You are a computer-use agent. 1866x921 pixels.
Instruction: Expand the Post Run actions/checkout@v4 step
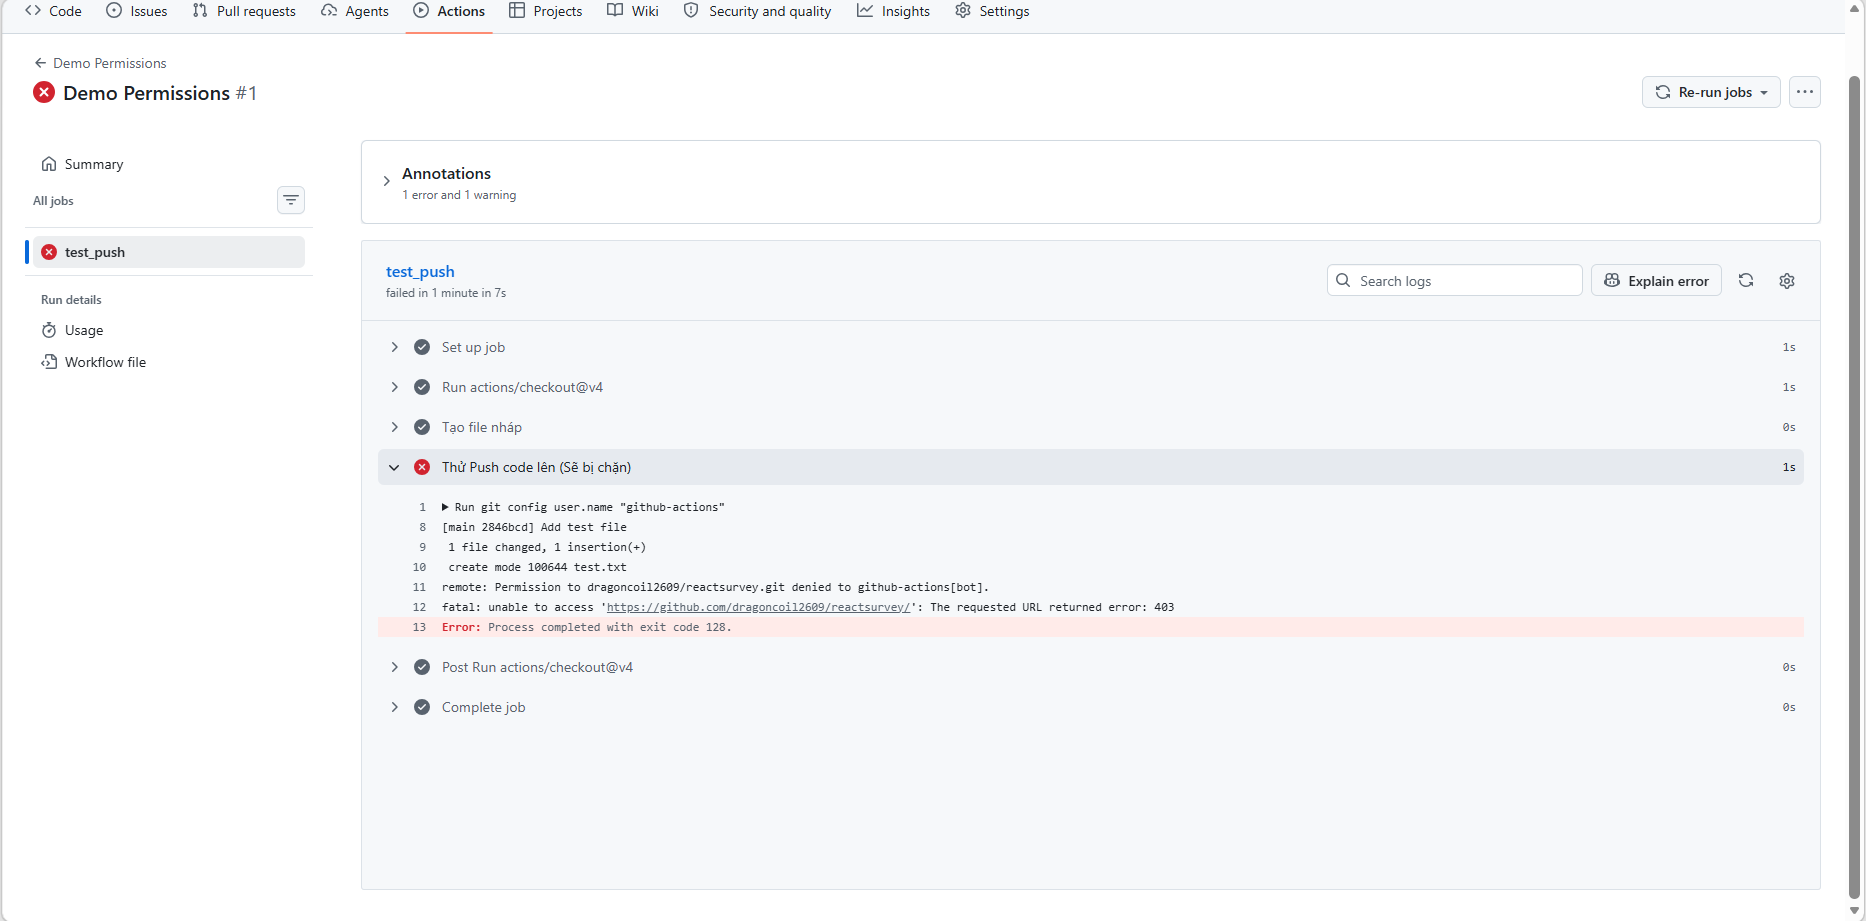point(1091,667)
